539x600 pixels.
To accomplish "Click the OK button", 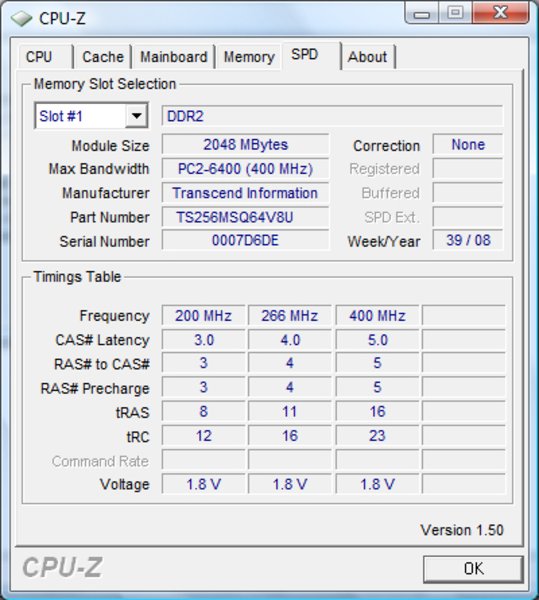I will tap(473, 569).
